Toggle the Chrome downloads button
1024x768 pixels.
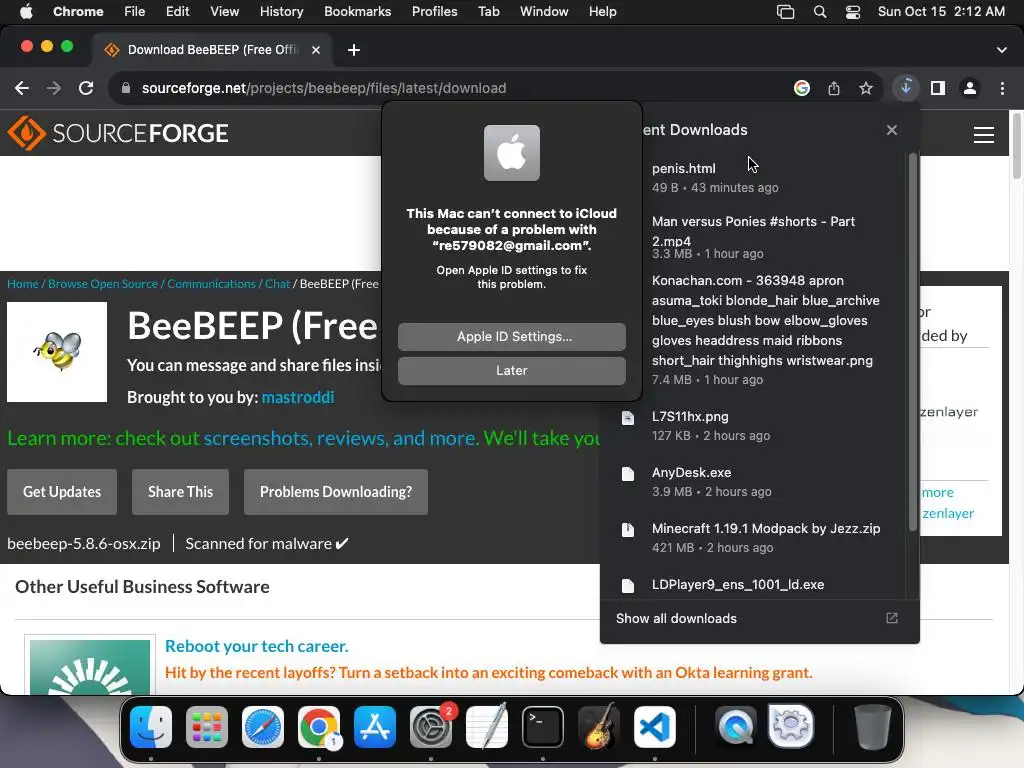pyautogui.click(x=906, y=88)
